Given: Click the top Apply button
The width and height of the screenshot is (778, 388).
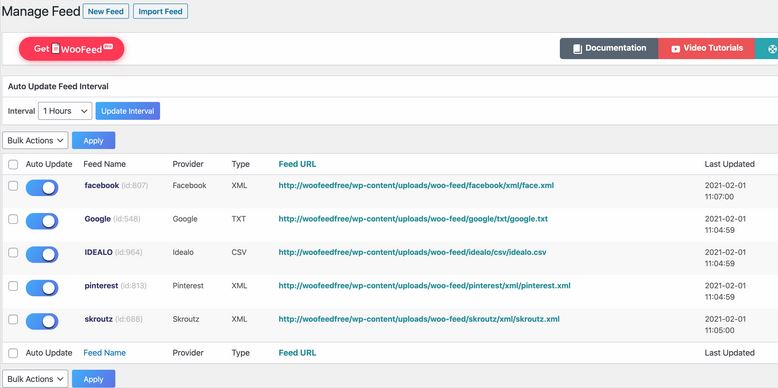Looking at the screenshot, I should click(93, 140).
